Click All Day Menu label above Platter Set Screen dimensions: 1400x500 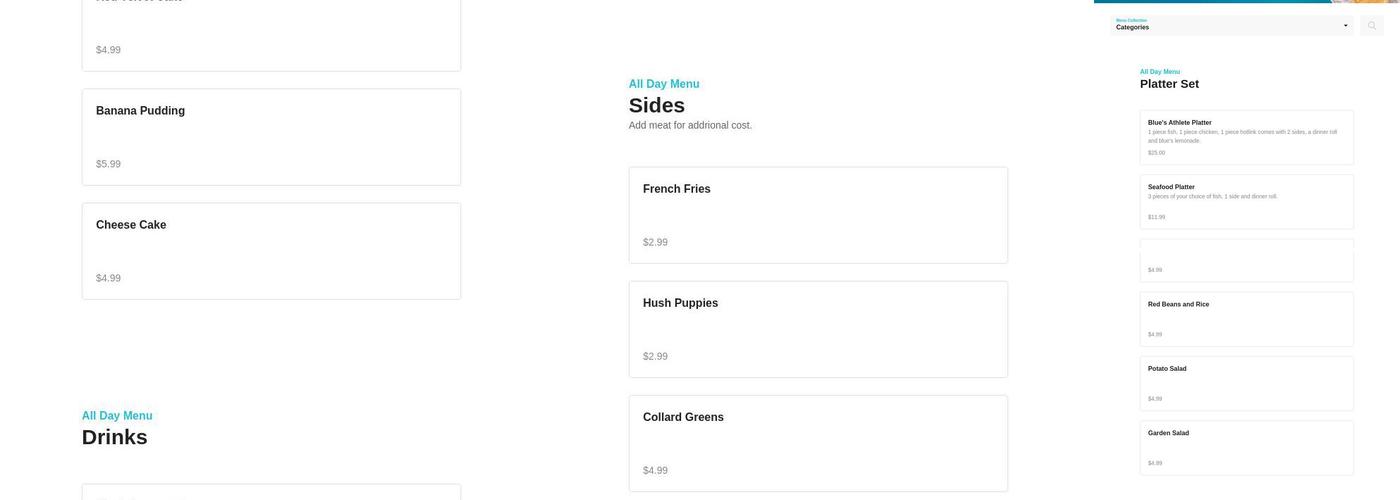(1160, 72)
